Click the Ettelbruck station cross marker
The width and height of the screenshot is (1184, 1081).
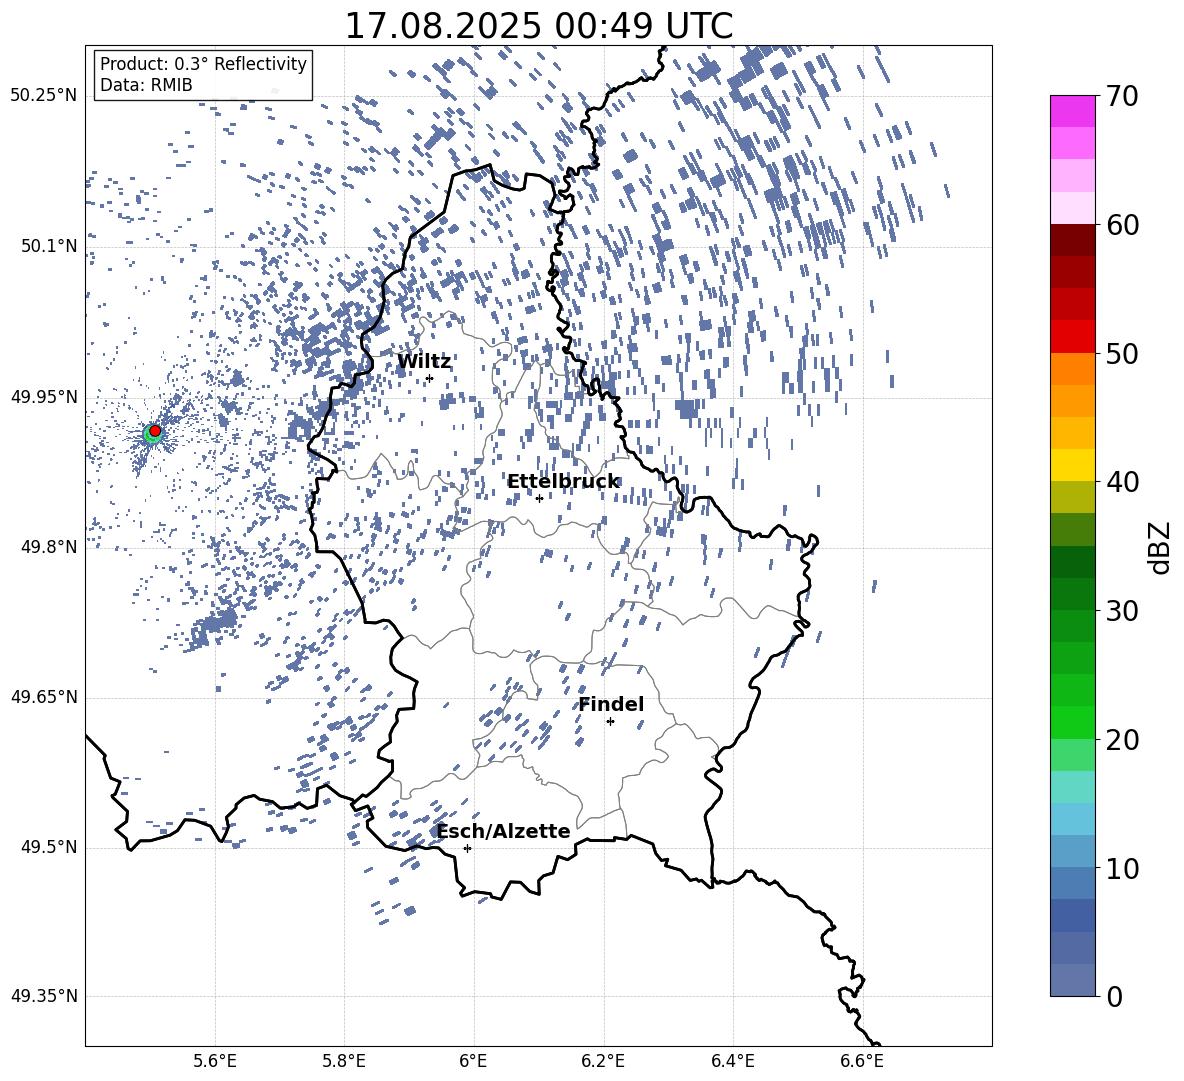pos(539,498)
